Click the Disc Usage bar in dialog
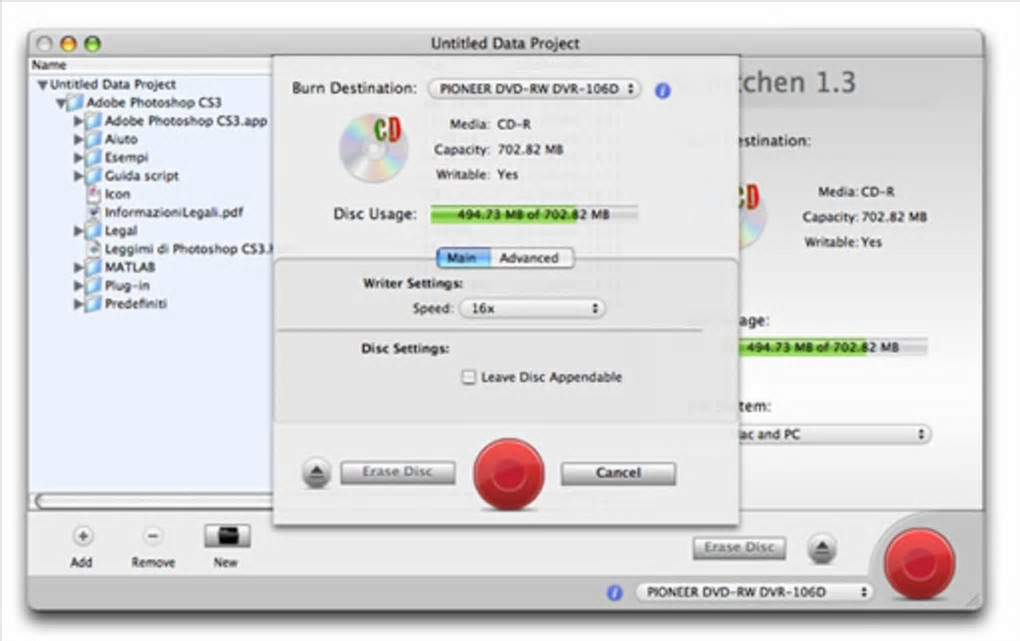 (x=533, y=214)
